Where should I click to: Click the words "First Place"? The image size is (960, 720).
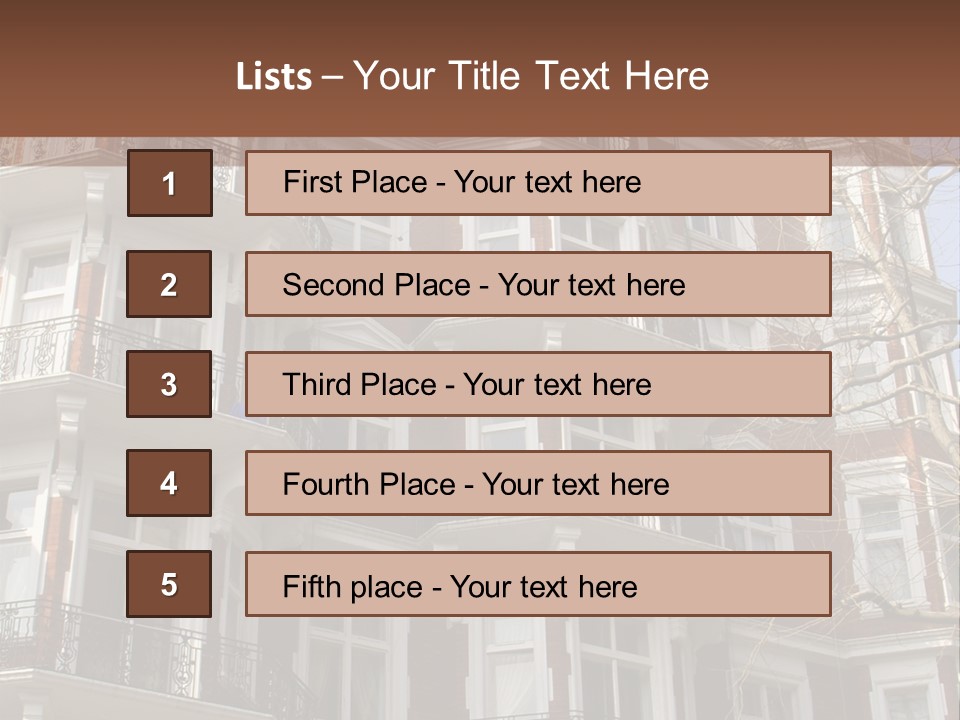[355, 182]
